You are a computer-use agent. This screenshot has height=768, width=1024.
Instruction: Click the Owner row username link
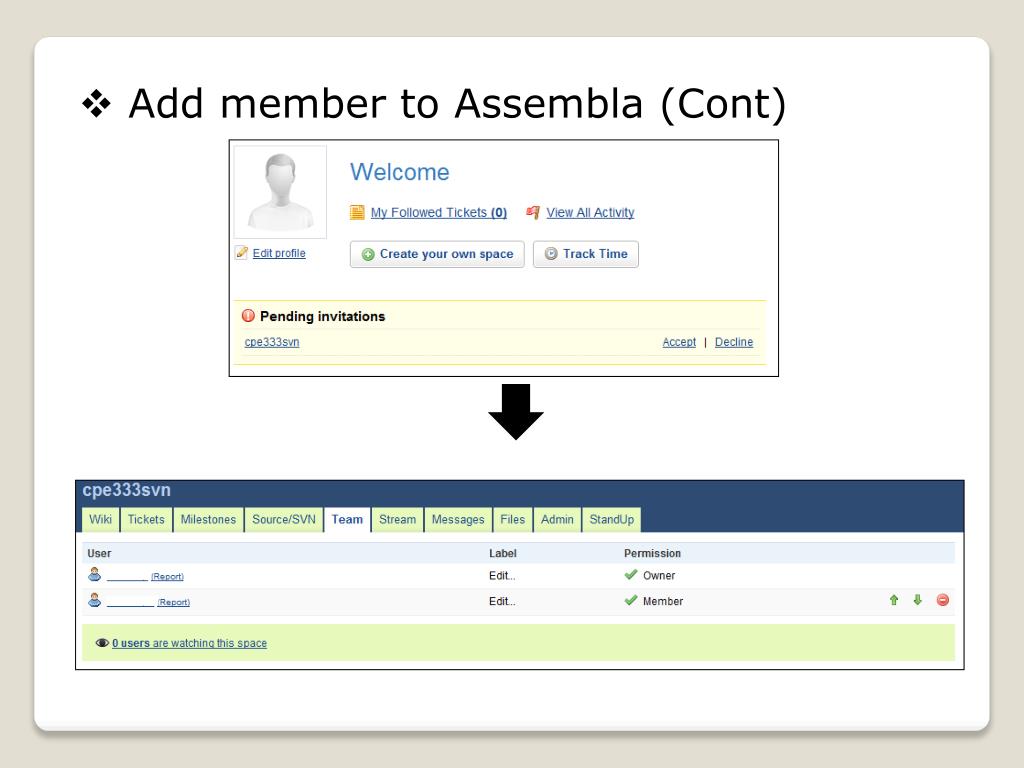(127, 577)
